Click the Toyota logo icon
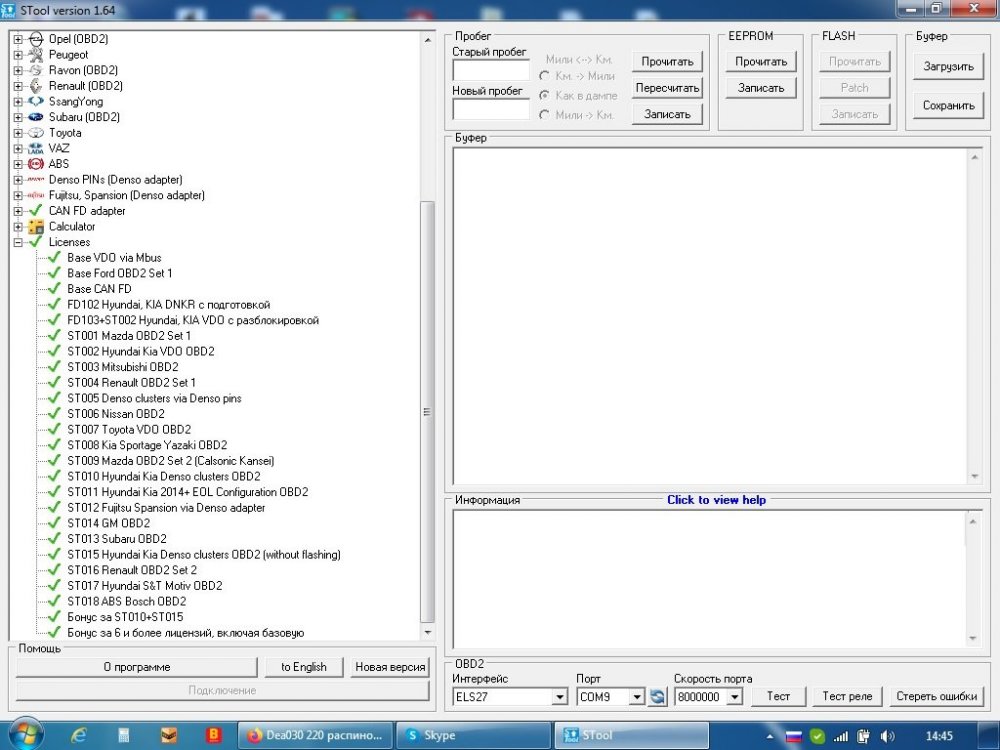 (x=36, y=133)
